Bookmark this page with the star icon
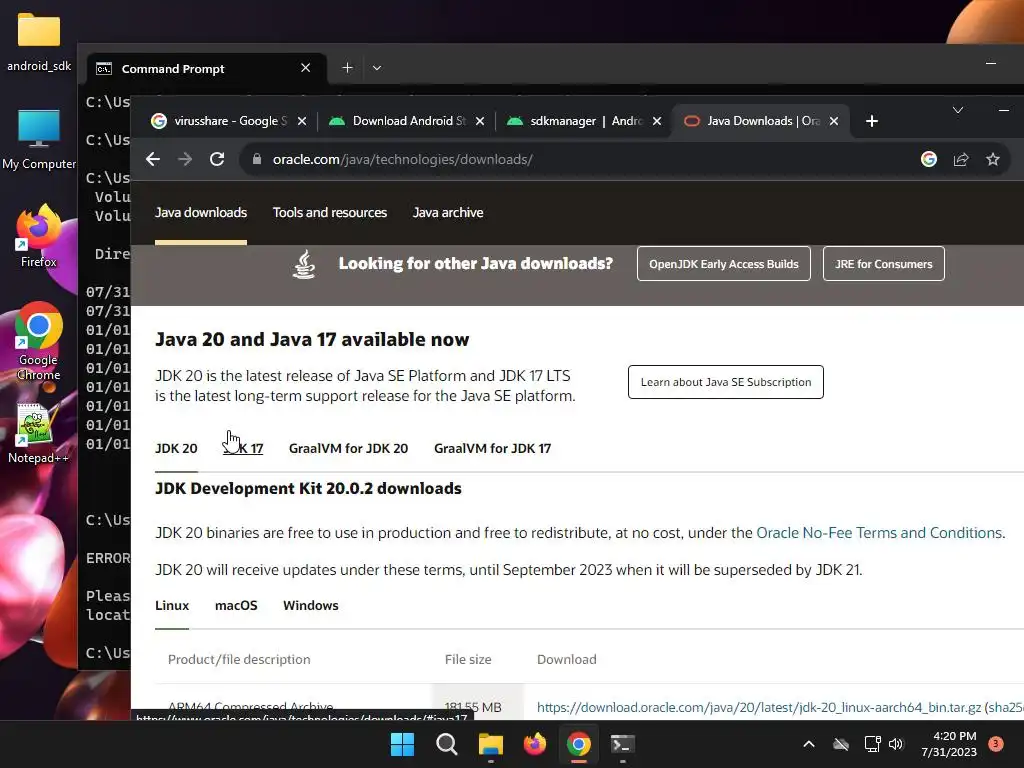Screen dimensions: 1024x768 point(993,159)
